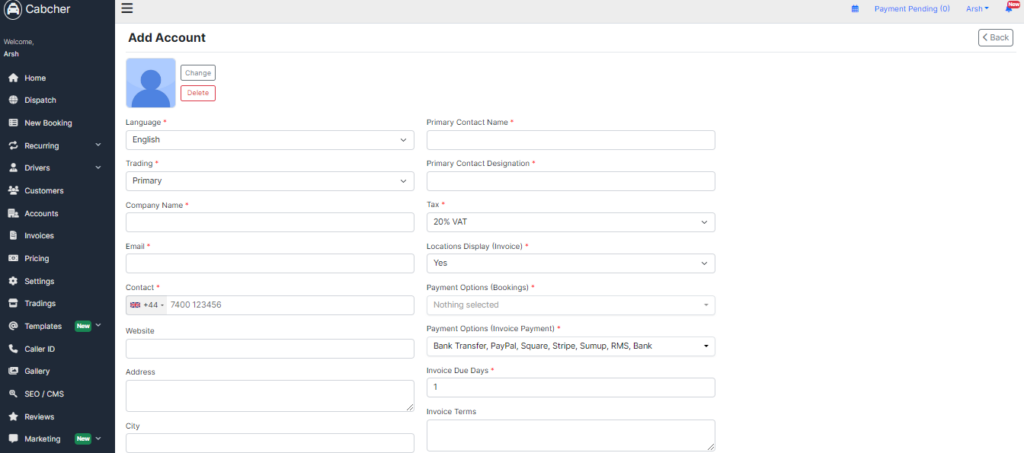Image resolution: width=1024 pixels, height=453 pixels.
Task: Click the Payment Pending (0) link
Action: (912, 9)
